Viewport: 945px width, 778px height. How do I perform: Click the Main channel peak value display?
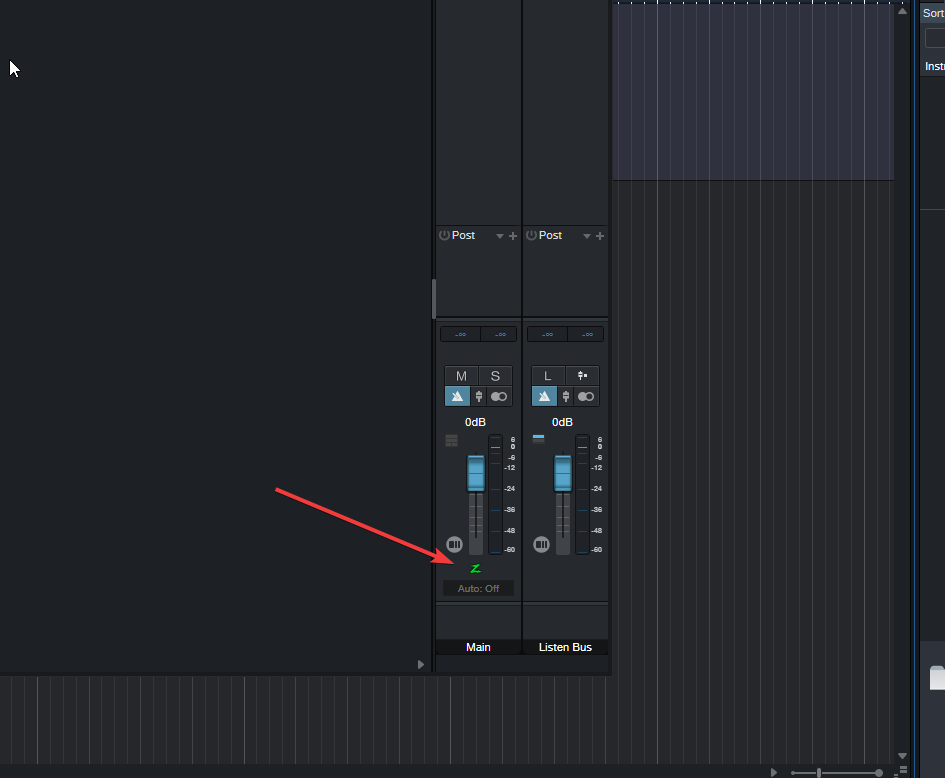click(x=460, y=333)
